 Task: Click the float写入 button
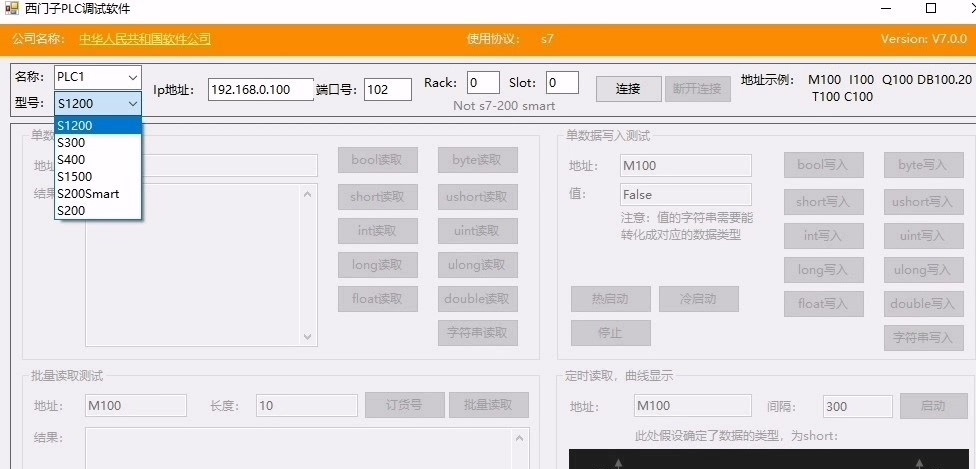[824, 304]
